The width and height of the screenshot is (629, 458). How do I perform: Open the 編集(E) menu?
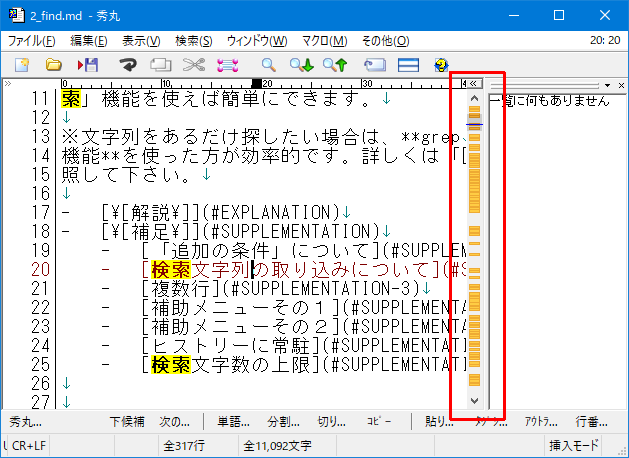click(x=89, y=41)
